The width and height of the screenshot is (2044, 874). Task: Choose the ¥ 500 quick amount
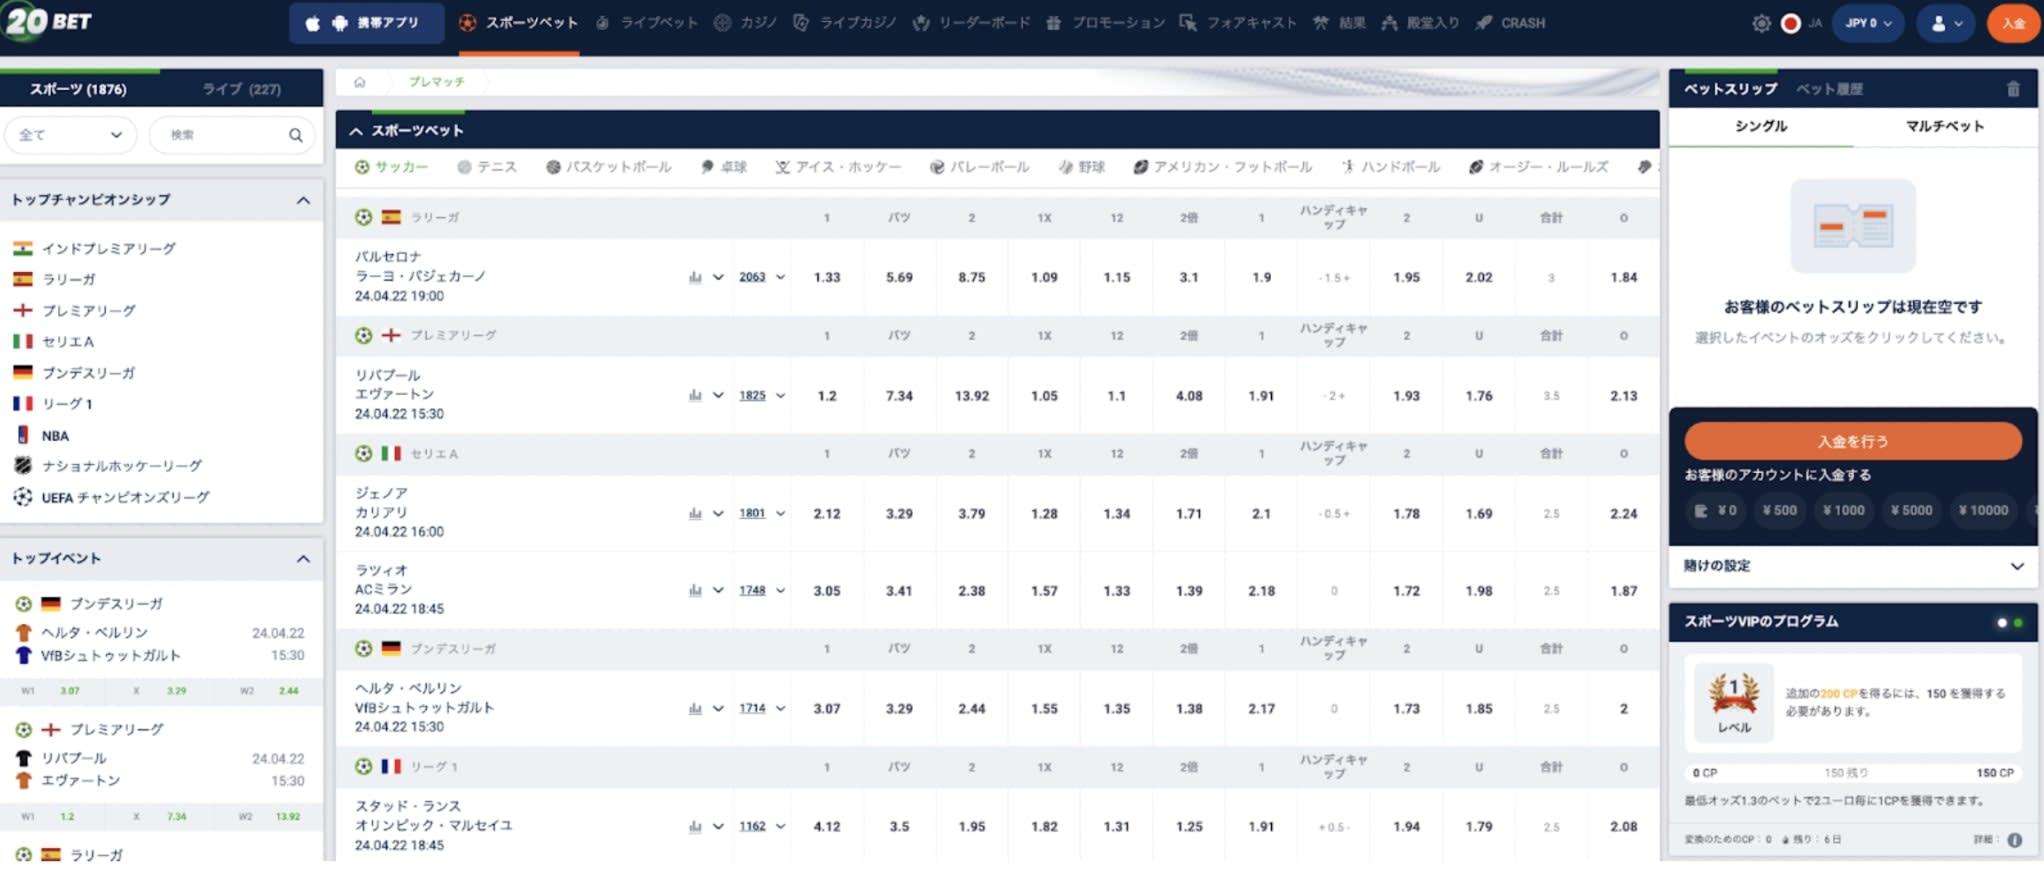coord(1779,510)
